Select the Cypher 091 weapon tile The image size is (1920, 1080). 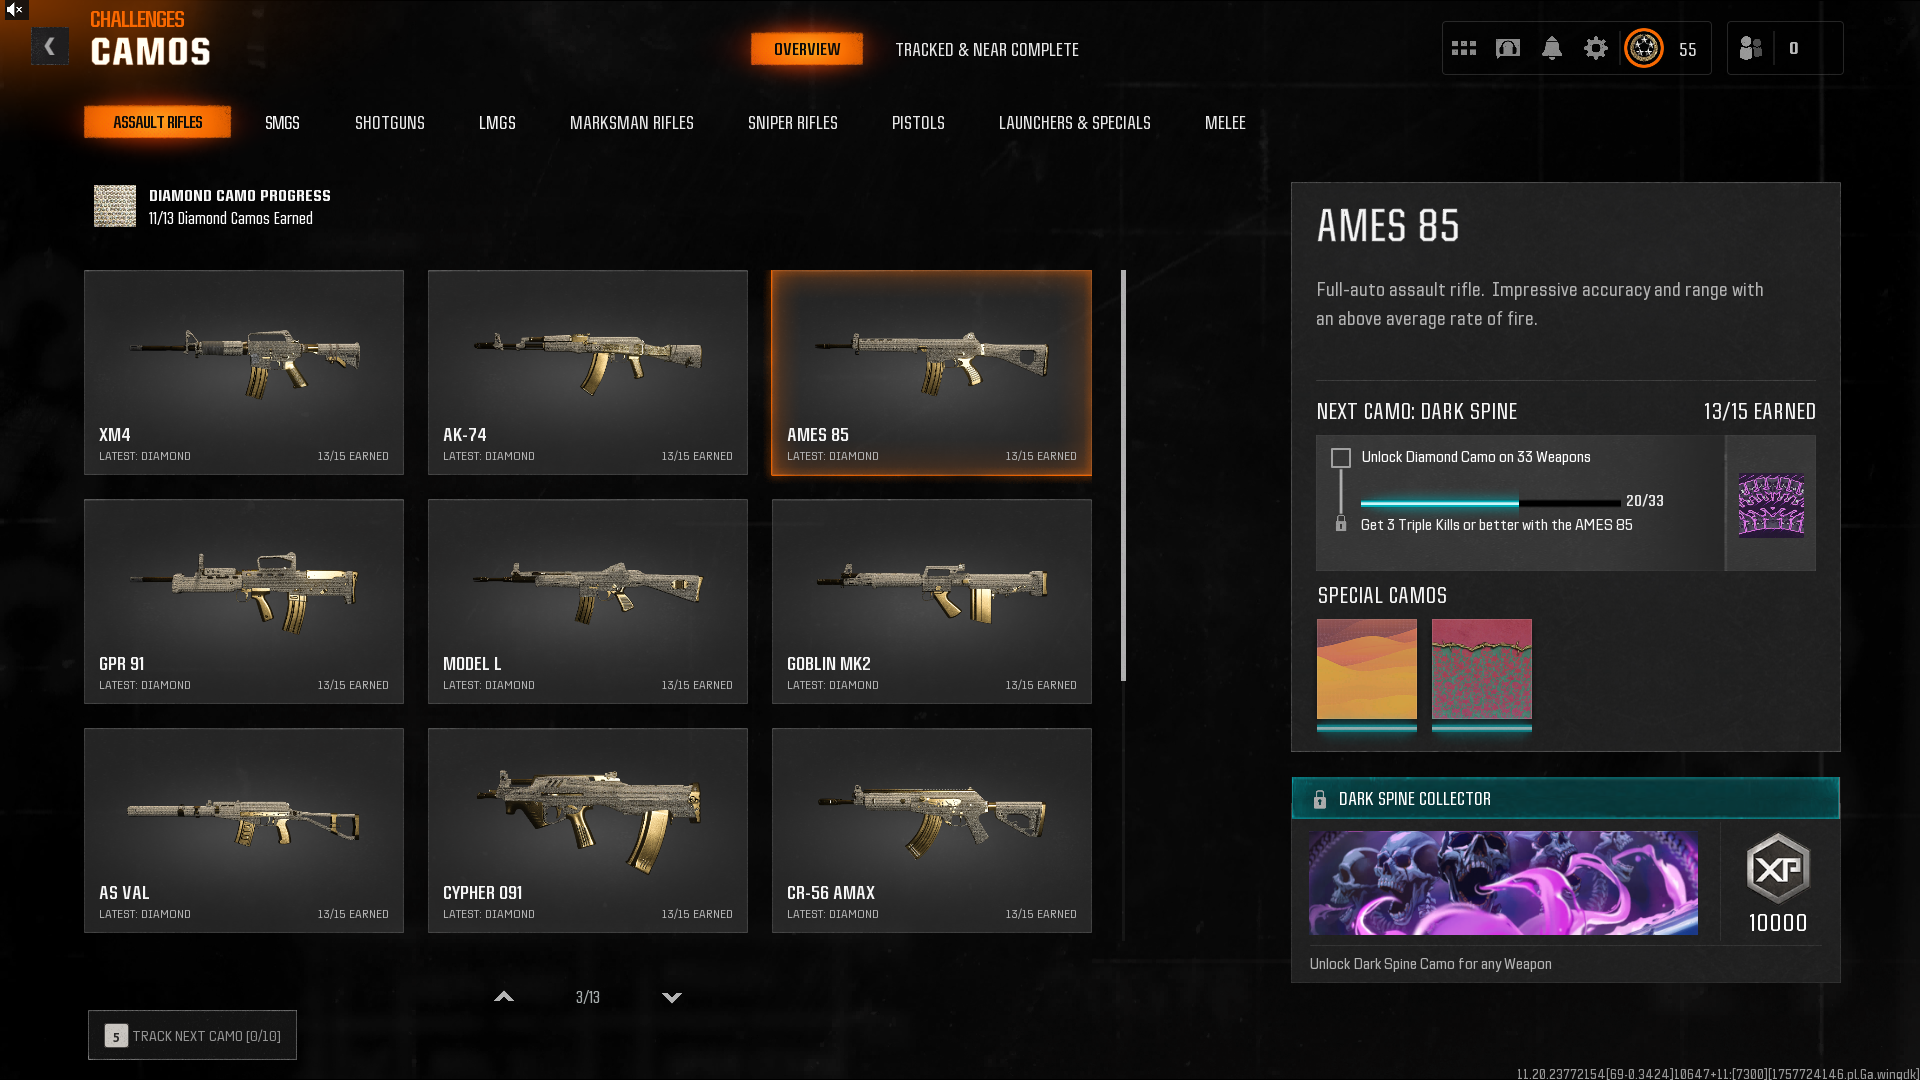(x=588, y=831)
